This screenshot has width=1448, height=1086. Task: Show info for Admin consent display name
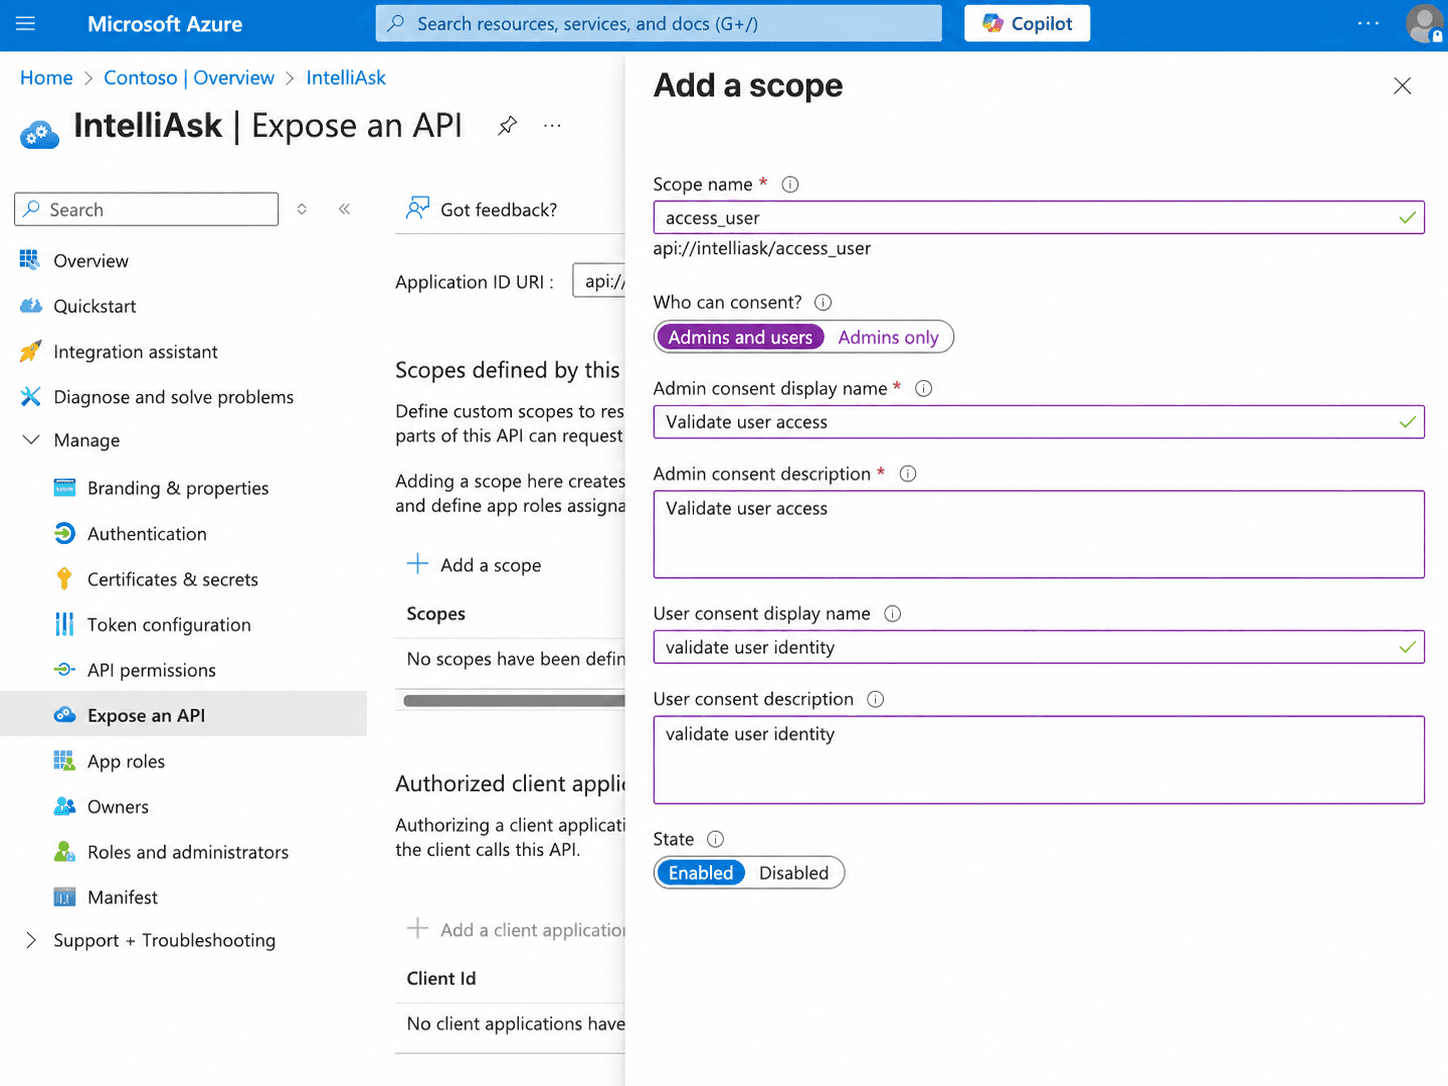click(924, 388)
